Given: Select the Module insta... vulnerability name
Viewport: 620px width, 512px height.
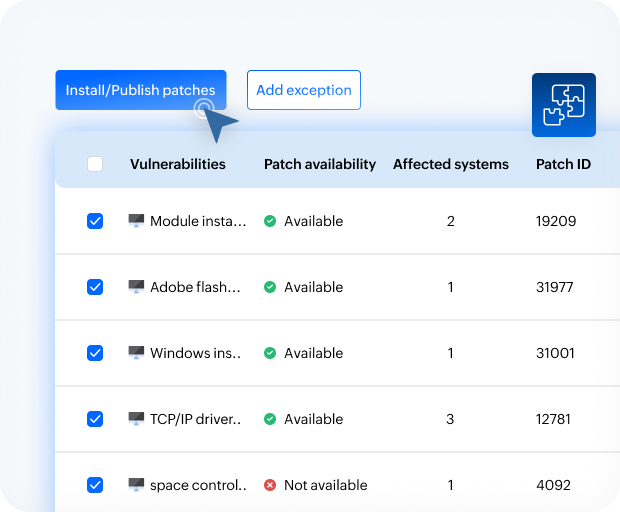Looking at the screenshot, I should (198, 221).
